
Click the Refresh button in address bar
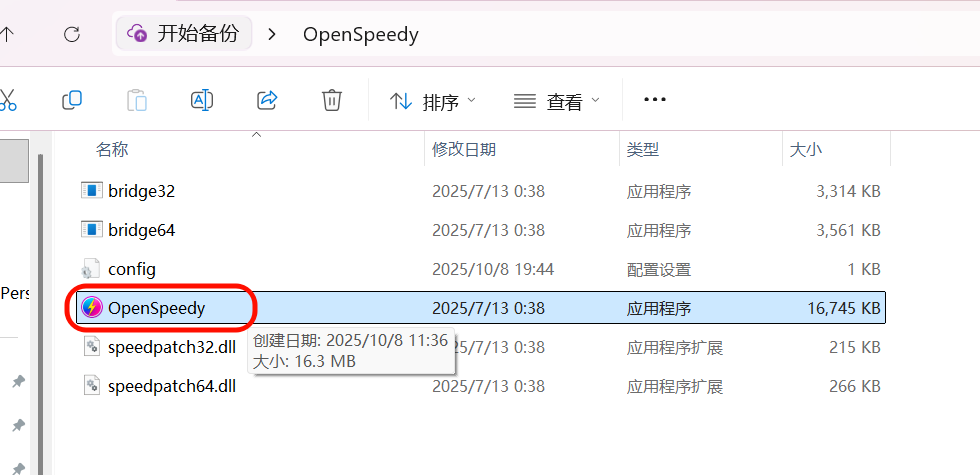pos(72,34)
